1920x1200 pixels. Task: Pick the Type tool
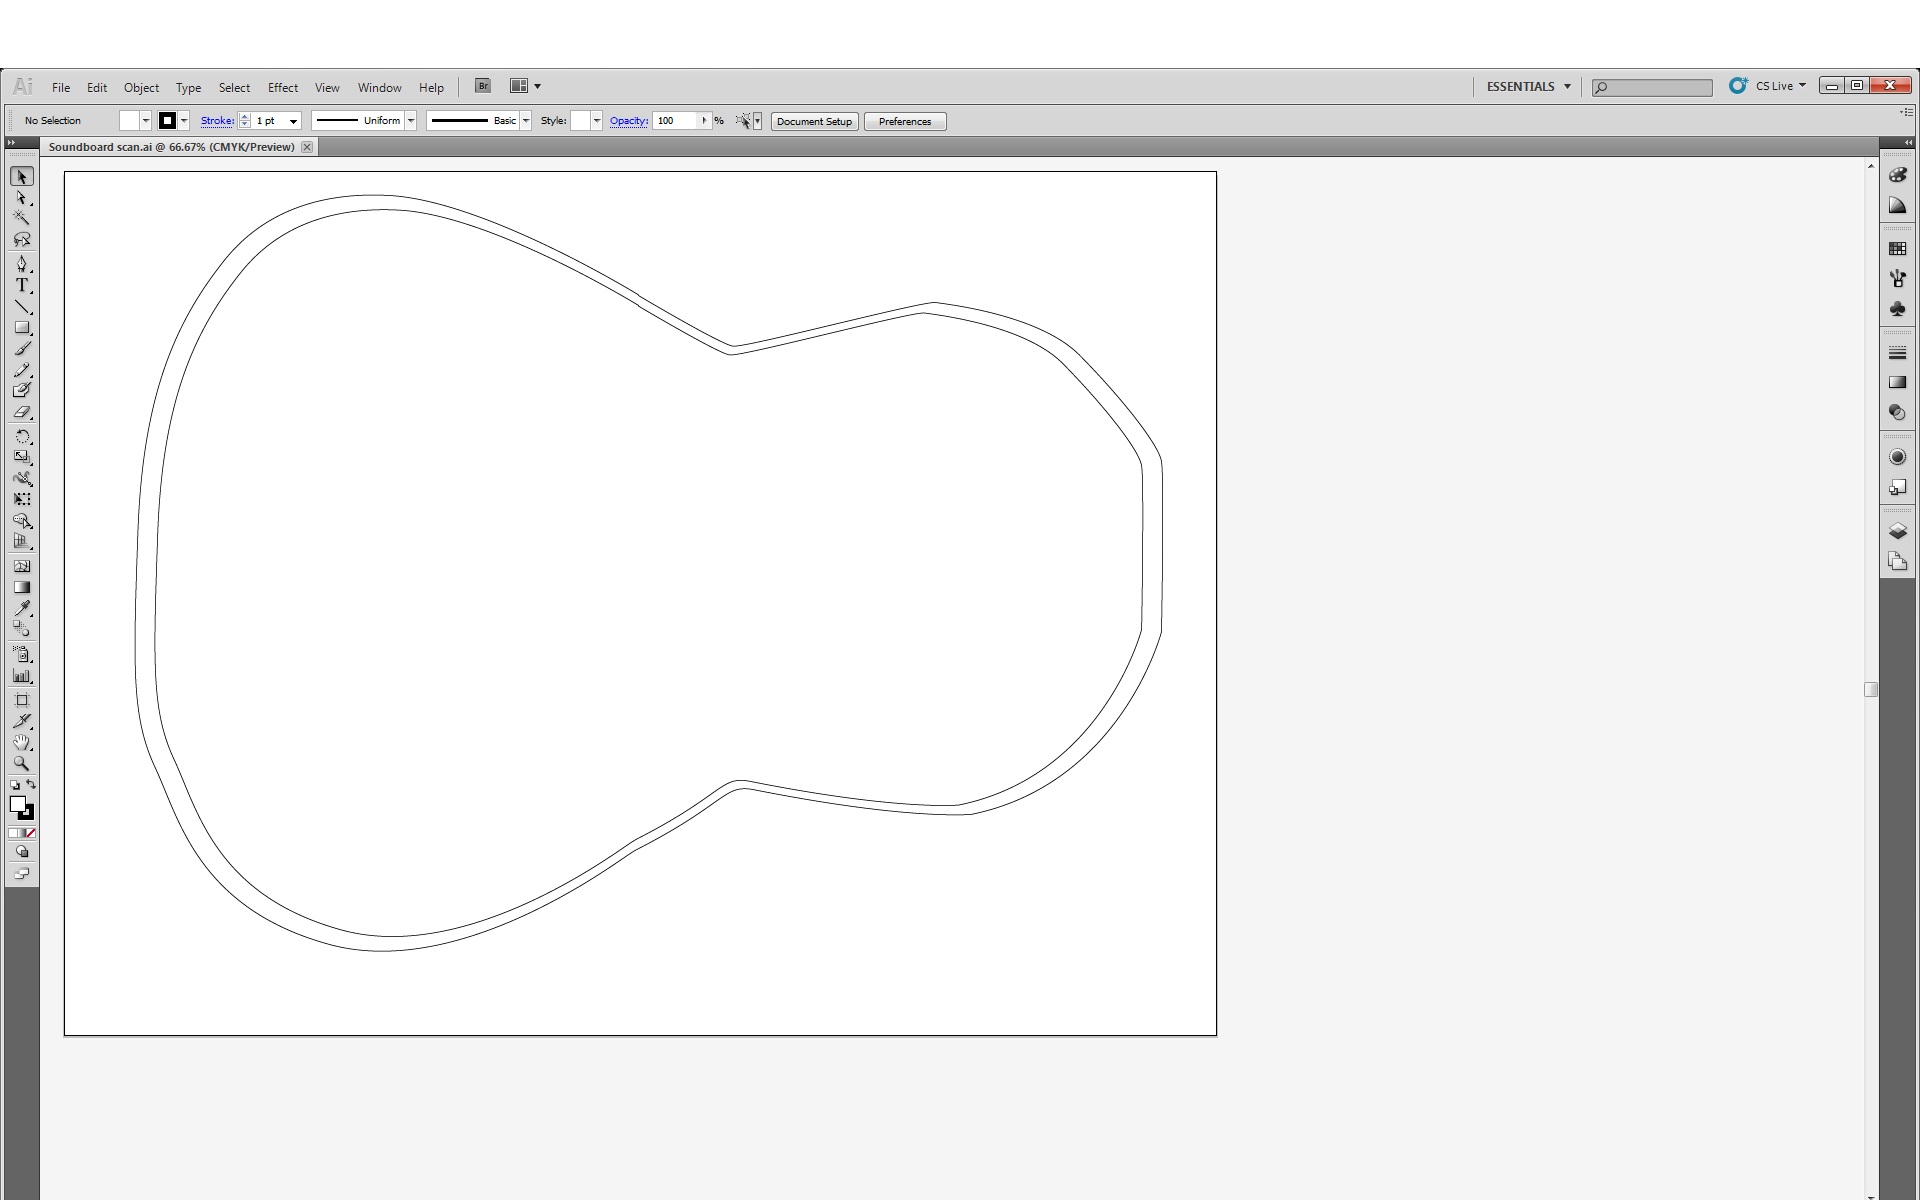[22, 285]
